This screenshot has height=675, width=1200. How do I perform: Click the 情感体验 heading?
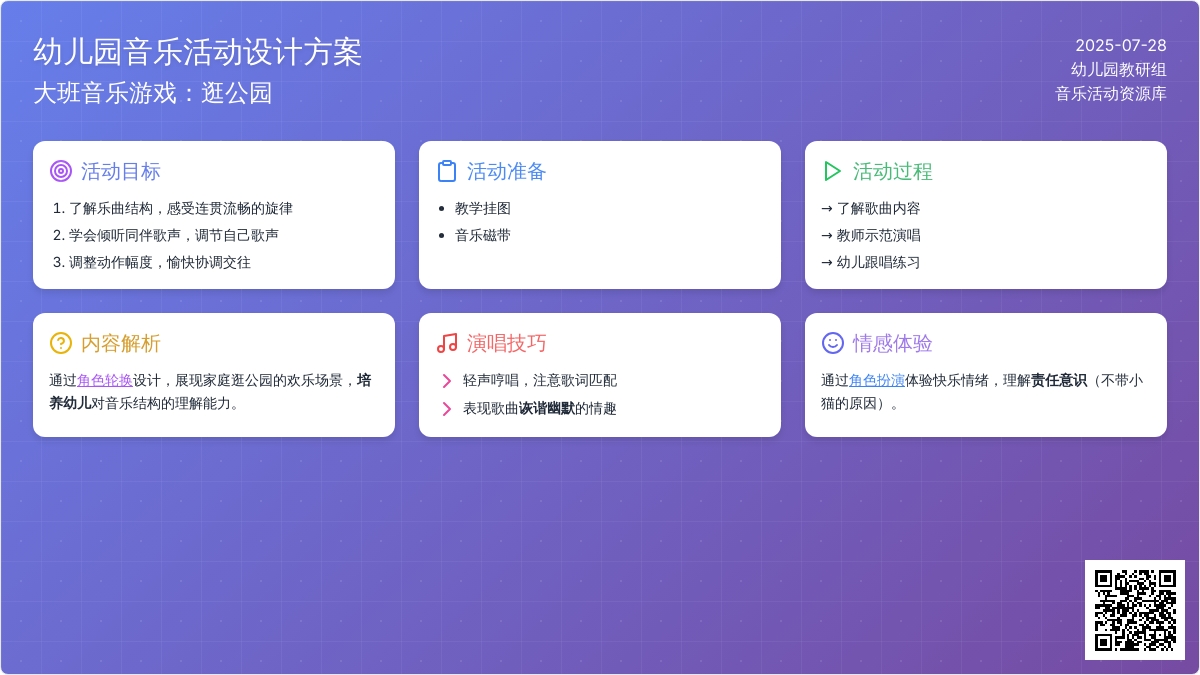(x=893, y=343)
